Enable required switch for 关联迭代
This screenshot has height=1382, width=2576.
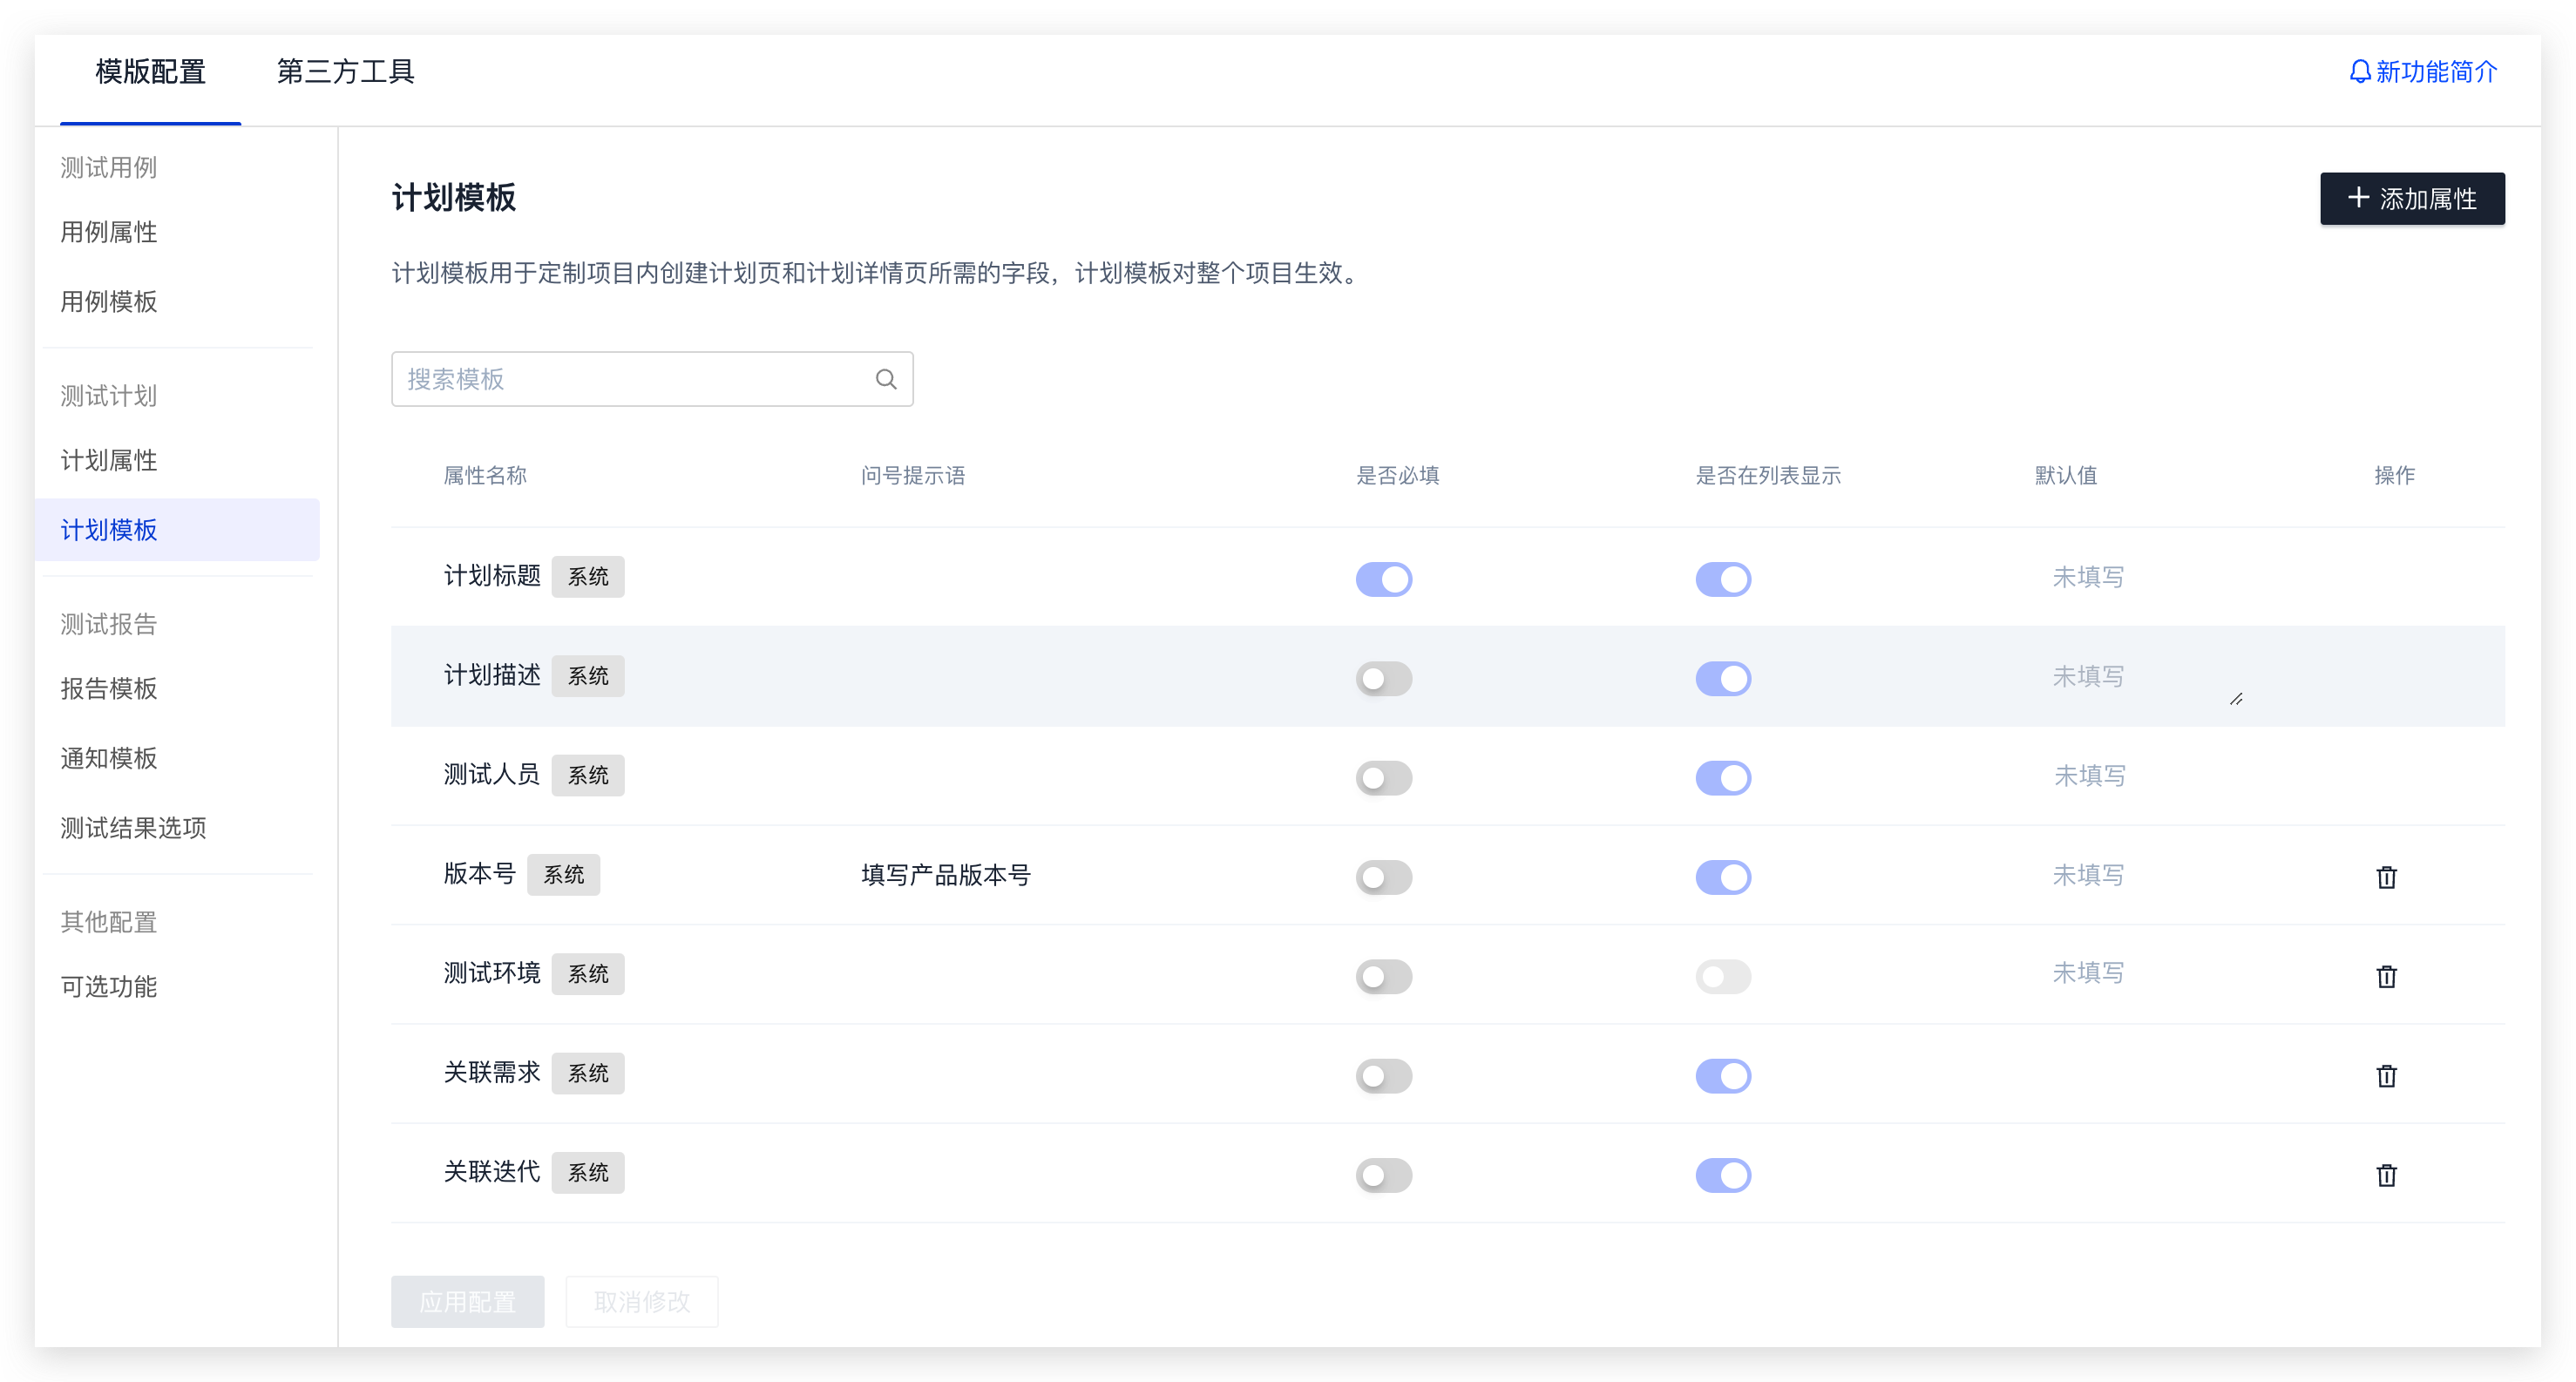pyautogui.click(x=1384, y=1175)
